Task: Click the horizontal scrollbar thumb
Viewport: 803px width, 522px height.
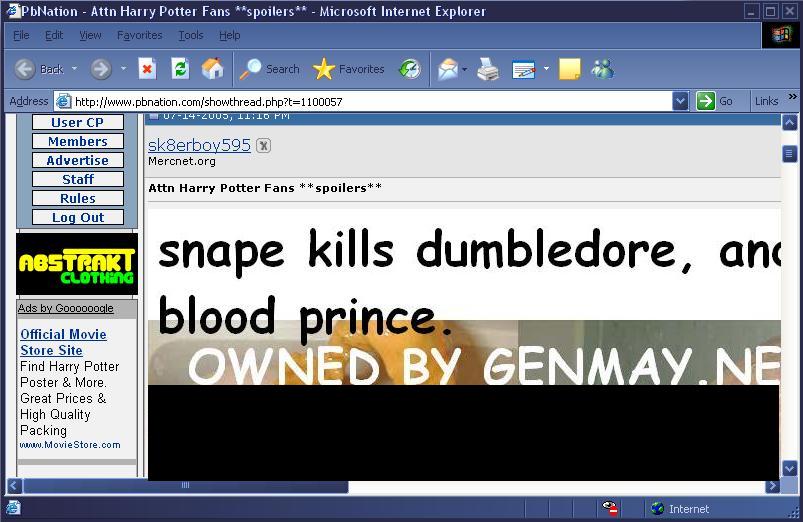Action: (x=185, y=486)
